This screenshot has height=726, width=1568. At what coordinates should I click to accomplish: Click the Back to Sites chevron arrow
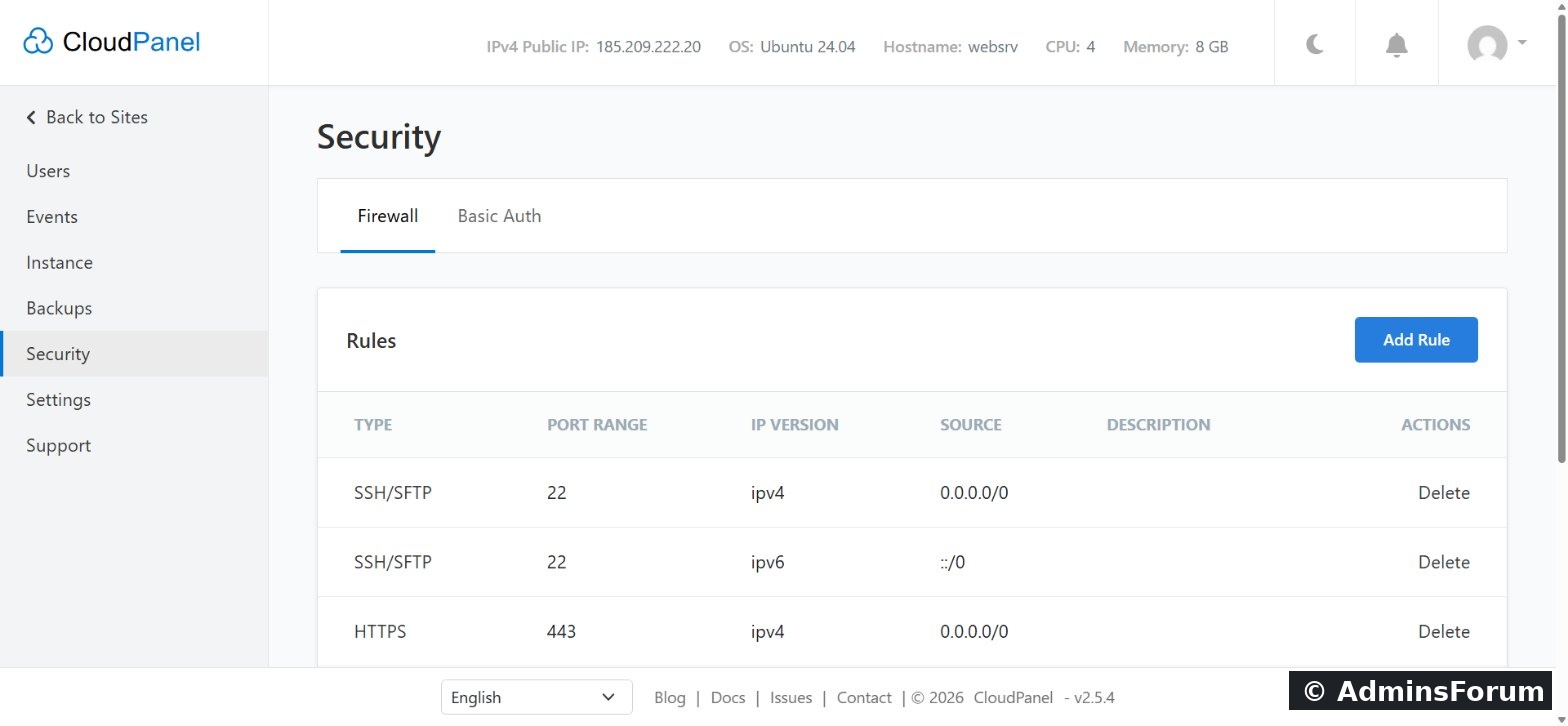(x=31, y=117)
